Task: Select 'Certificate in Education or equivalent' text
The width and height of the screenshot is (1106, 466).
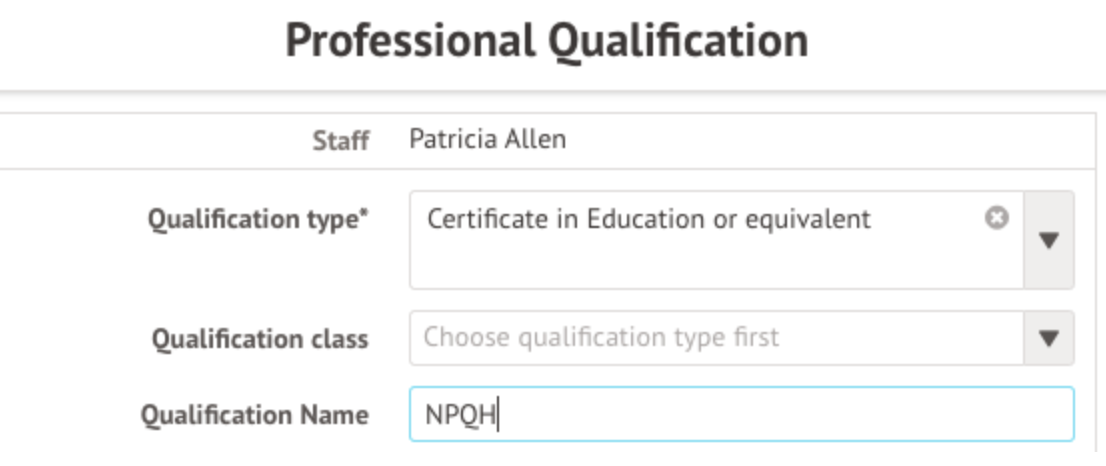Action: (648, 218)
